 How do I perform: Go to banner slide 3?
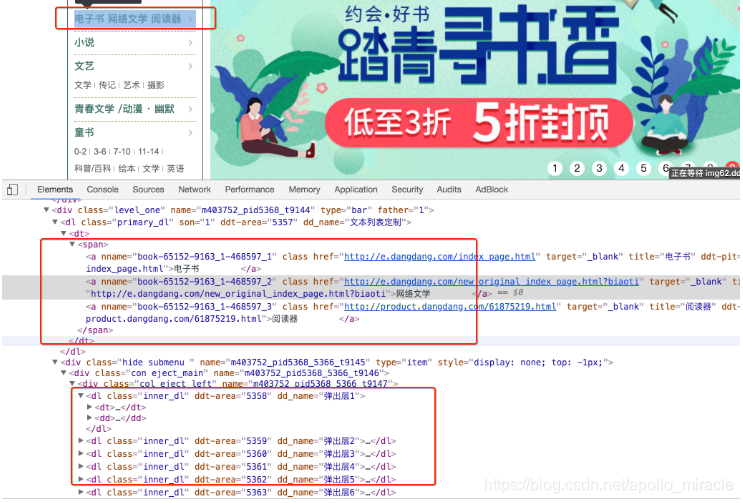[599, 168]
